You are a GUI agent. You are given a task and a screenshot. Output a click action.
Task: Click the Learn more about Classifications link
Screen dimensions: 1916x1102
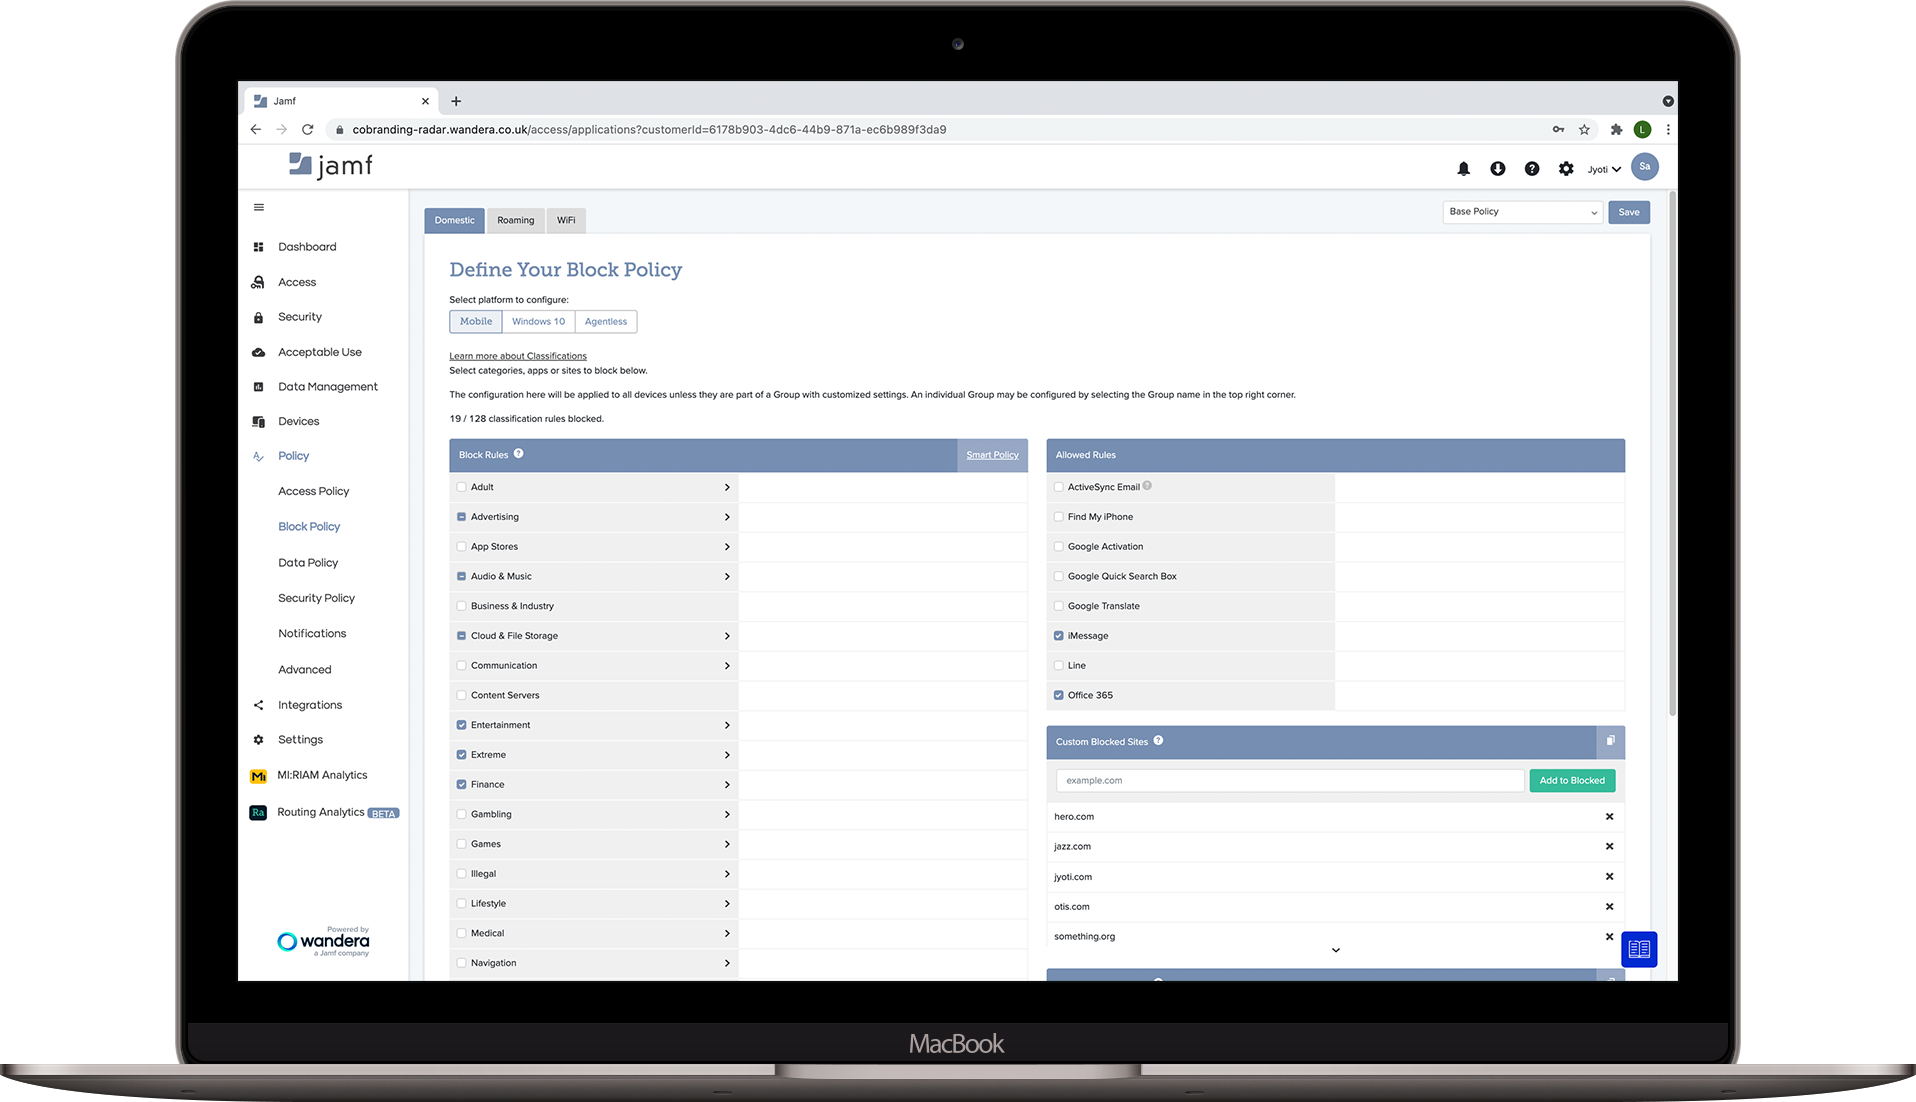click(x=517, y=355)
